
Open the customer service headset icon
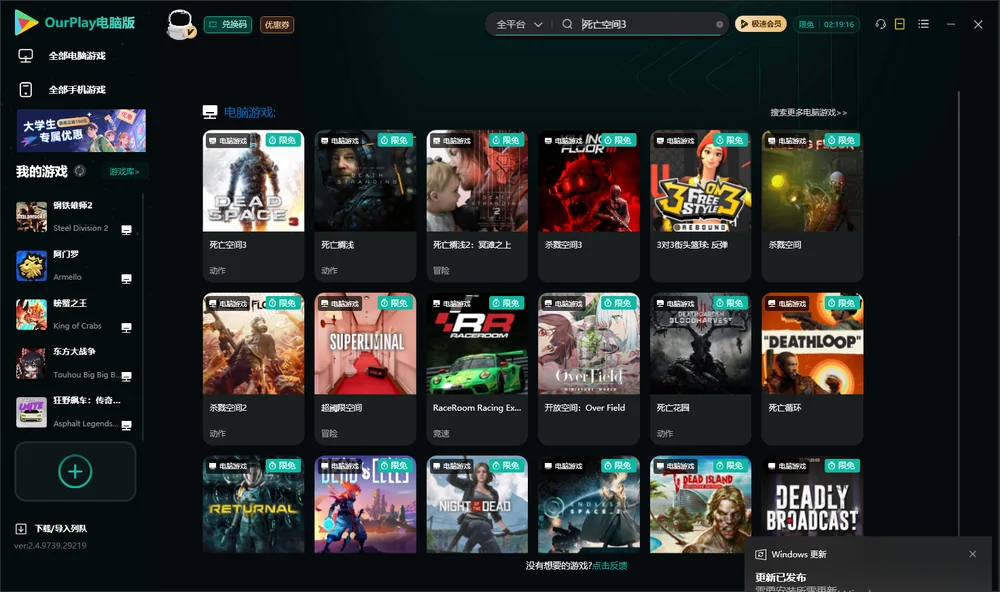(880, 24)
